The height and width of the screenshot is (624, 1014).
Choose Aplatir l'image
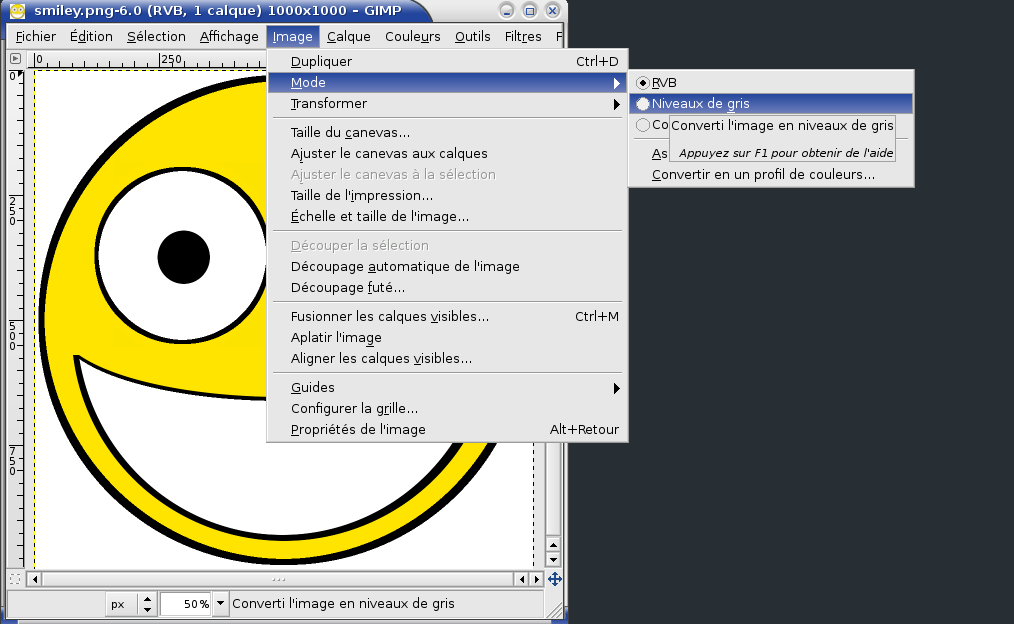(x=336, y=338)
